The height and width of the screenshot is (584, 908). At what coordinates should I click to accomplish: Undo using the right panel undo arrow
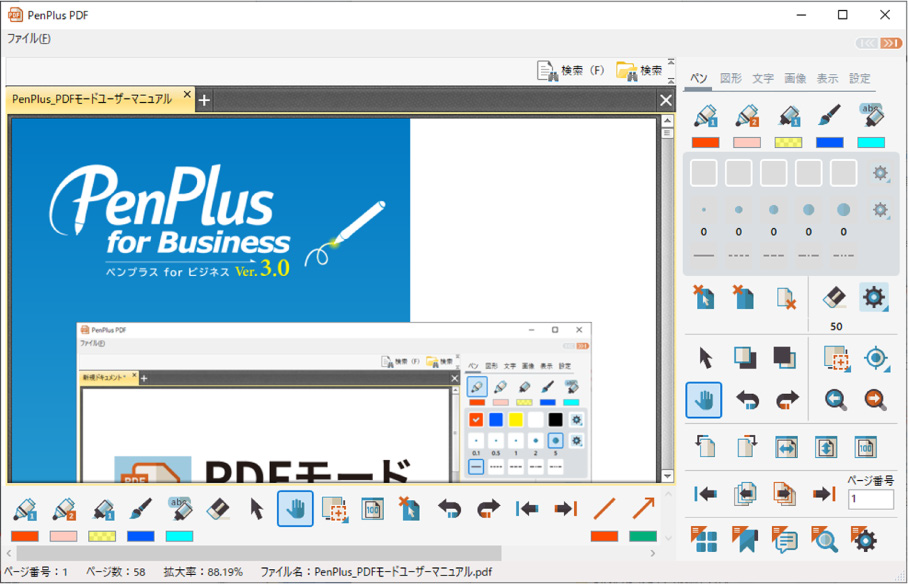click(x=747, y=399)
